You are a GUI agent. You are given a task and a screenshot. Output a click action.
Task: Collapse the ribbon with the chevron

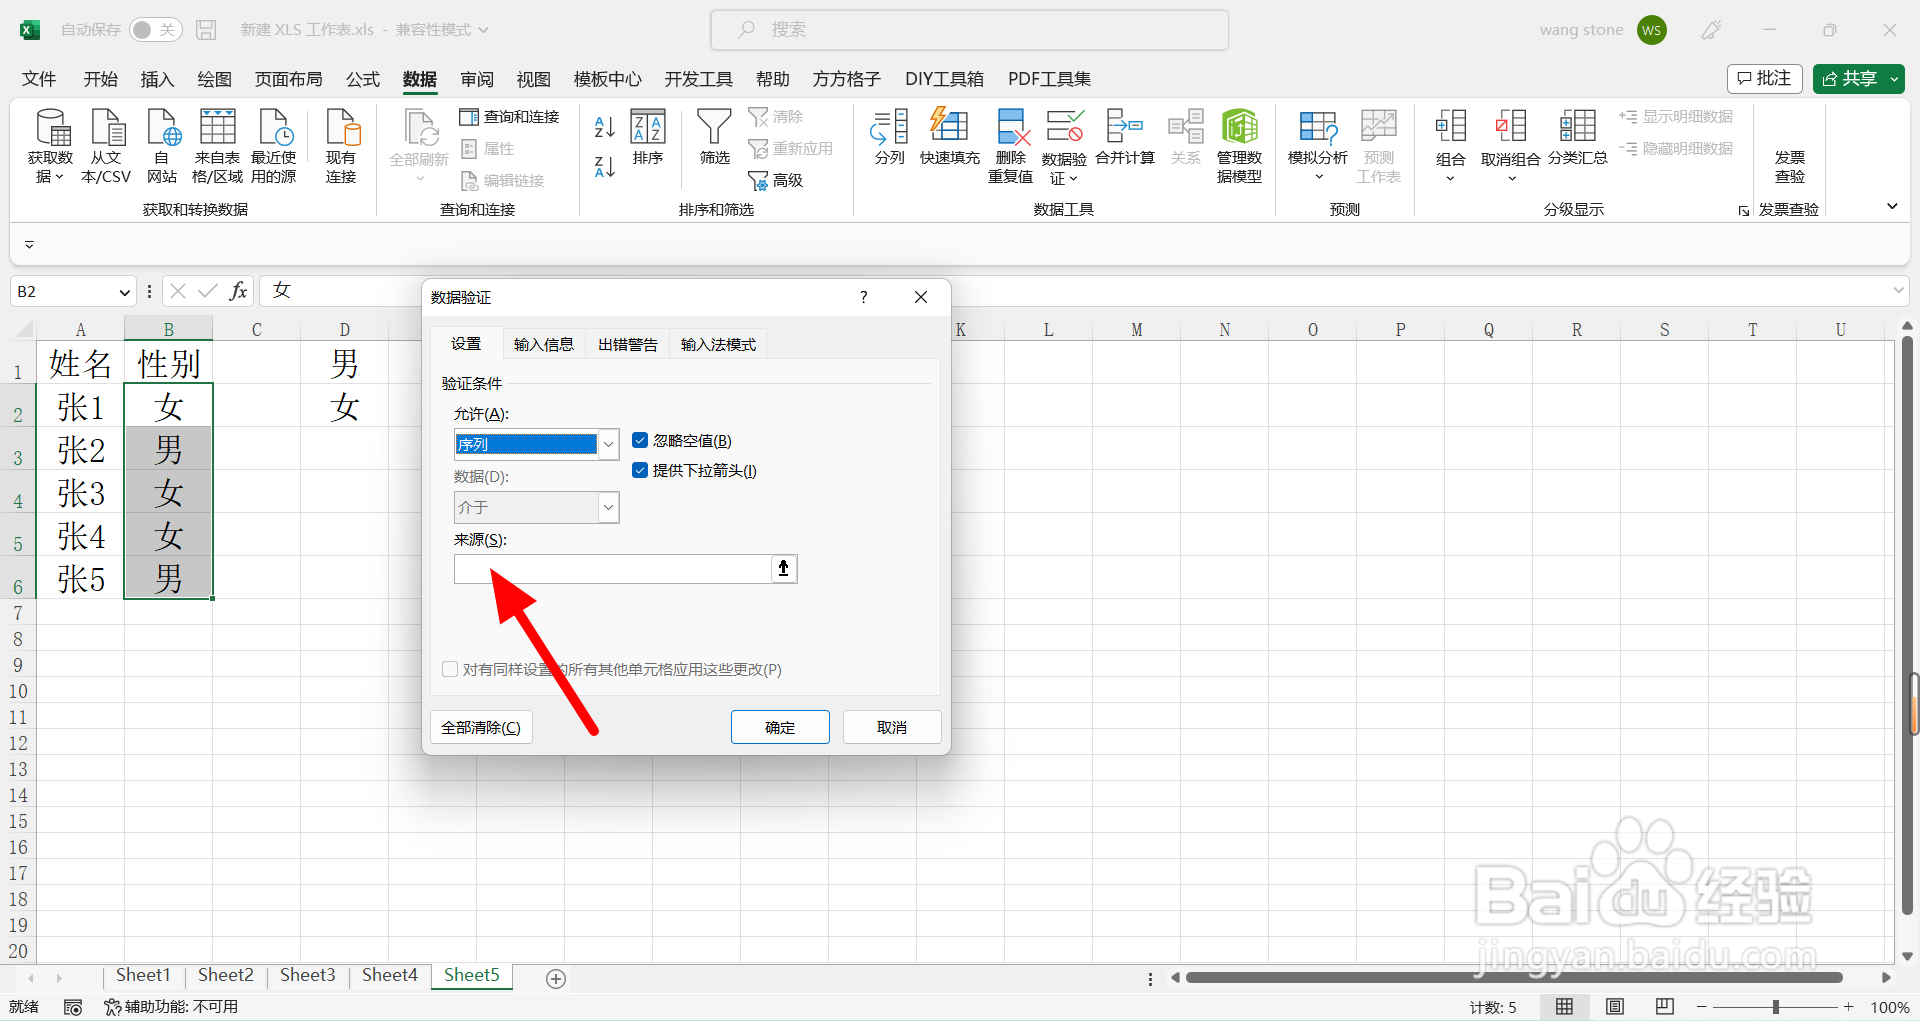[x=1892, y=206]
